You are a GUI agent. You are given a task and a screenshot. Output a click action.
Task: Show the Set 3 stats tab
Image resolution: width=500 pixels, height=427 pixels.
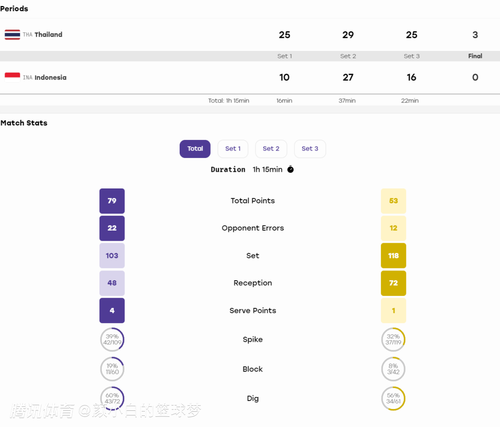310,149
